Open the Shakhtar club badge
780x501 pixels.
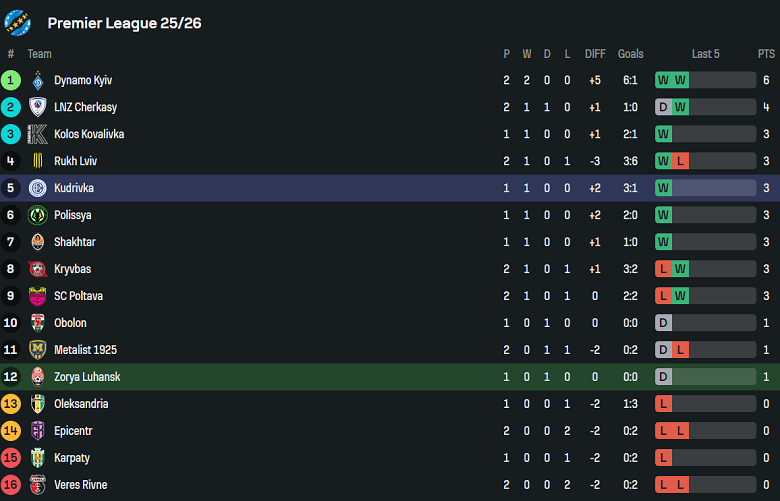(38, 242)
